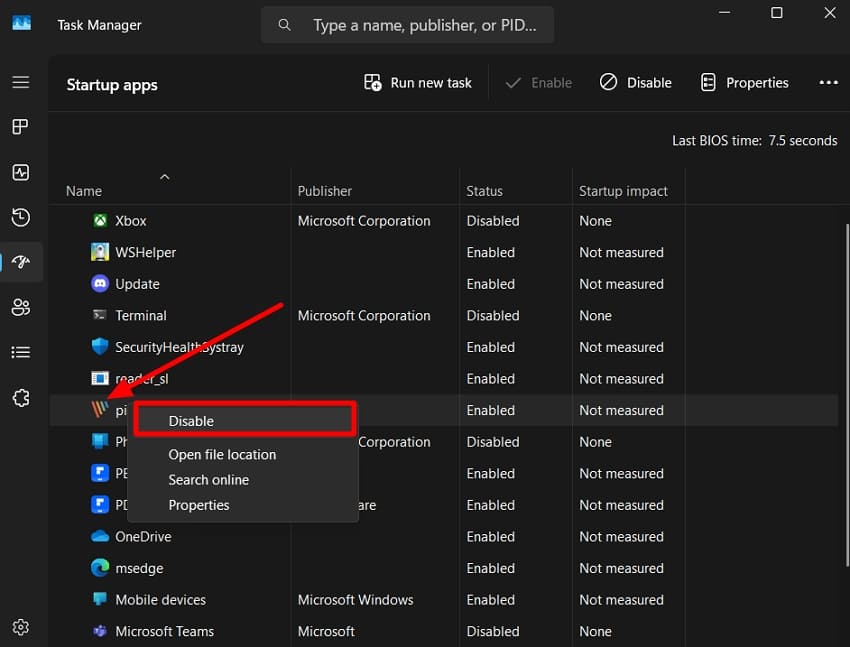Open the Processes view in the sidebar

click(21, 126)
